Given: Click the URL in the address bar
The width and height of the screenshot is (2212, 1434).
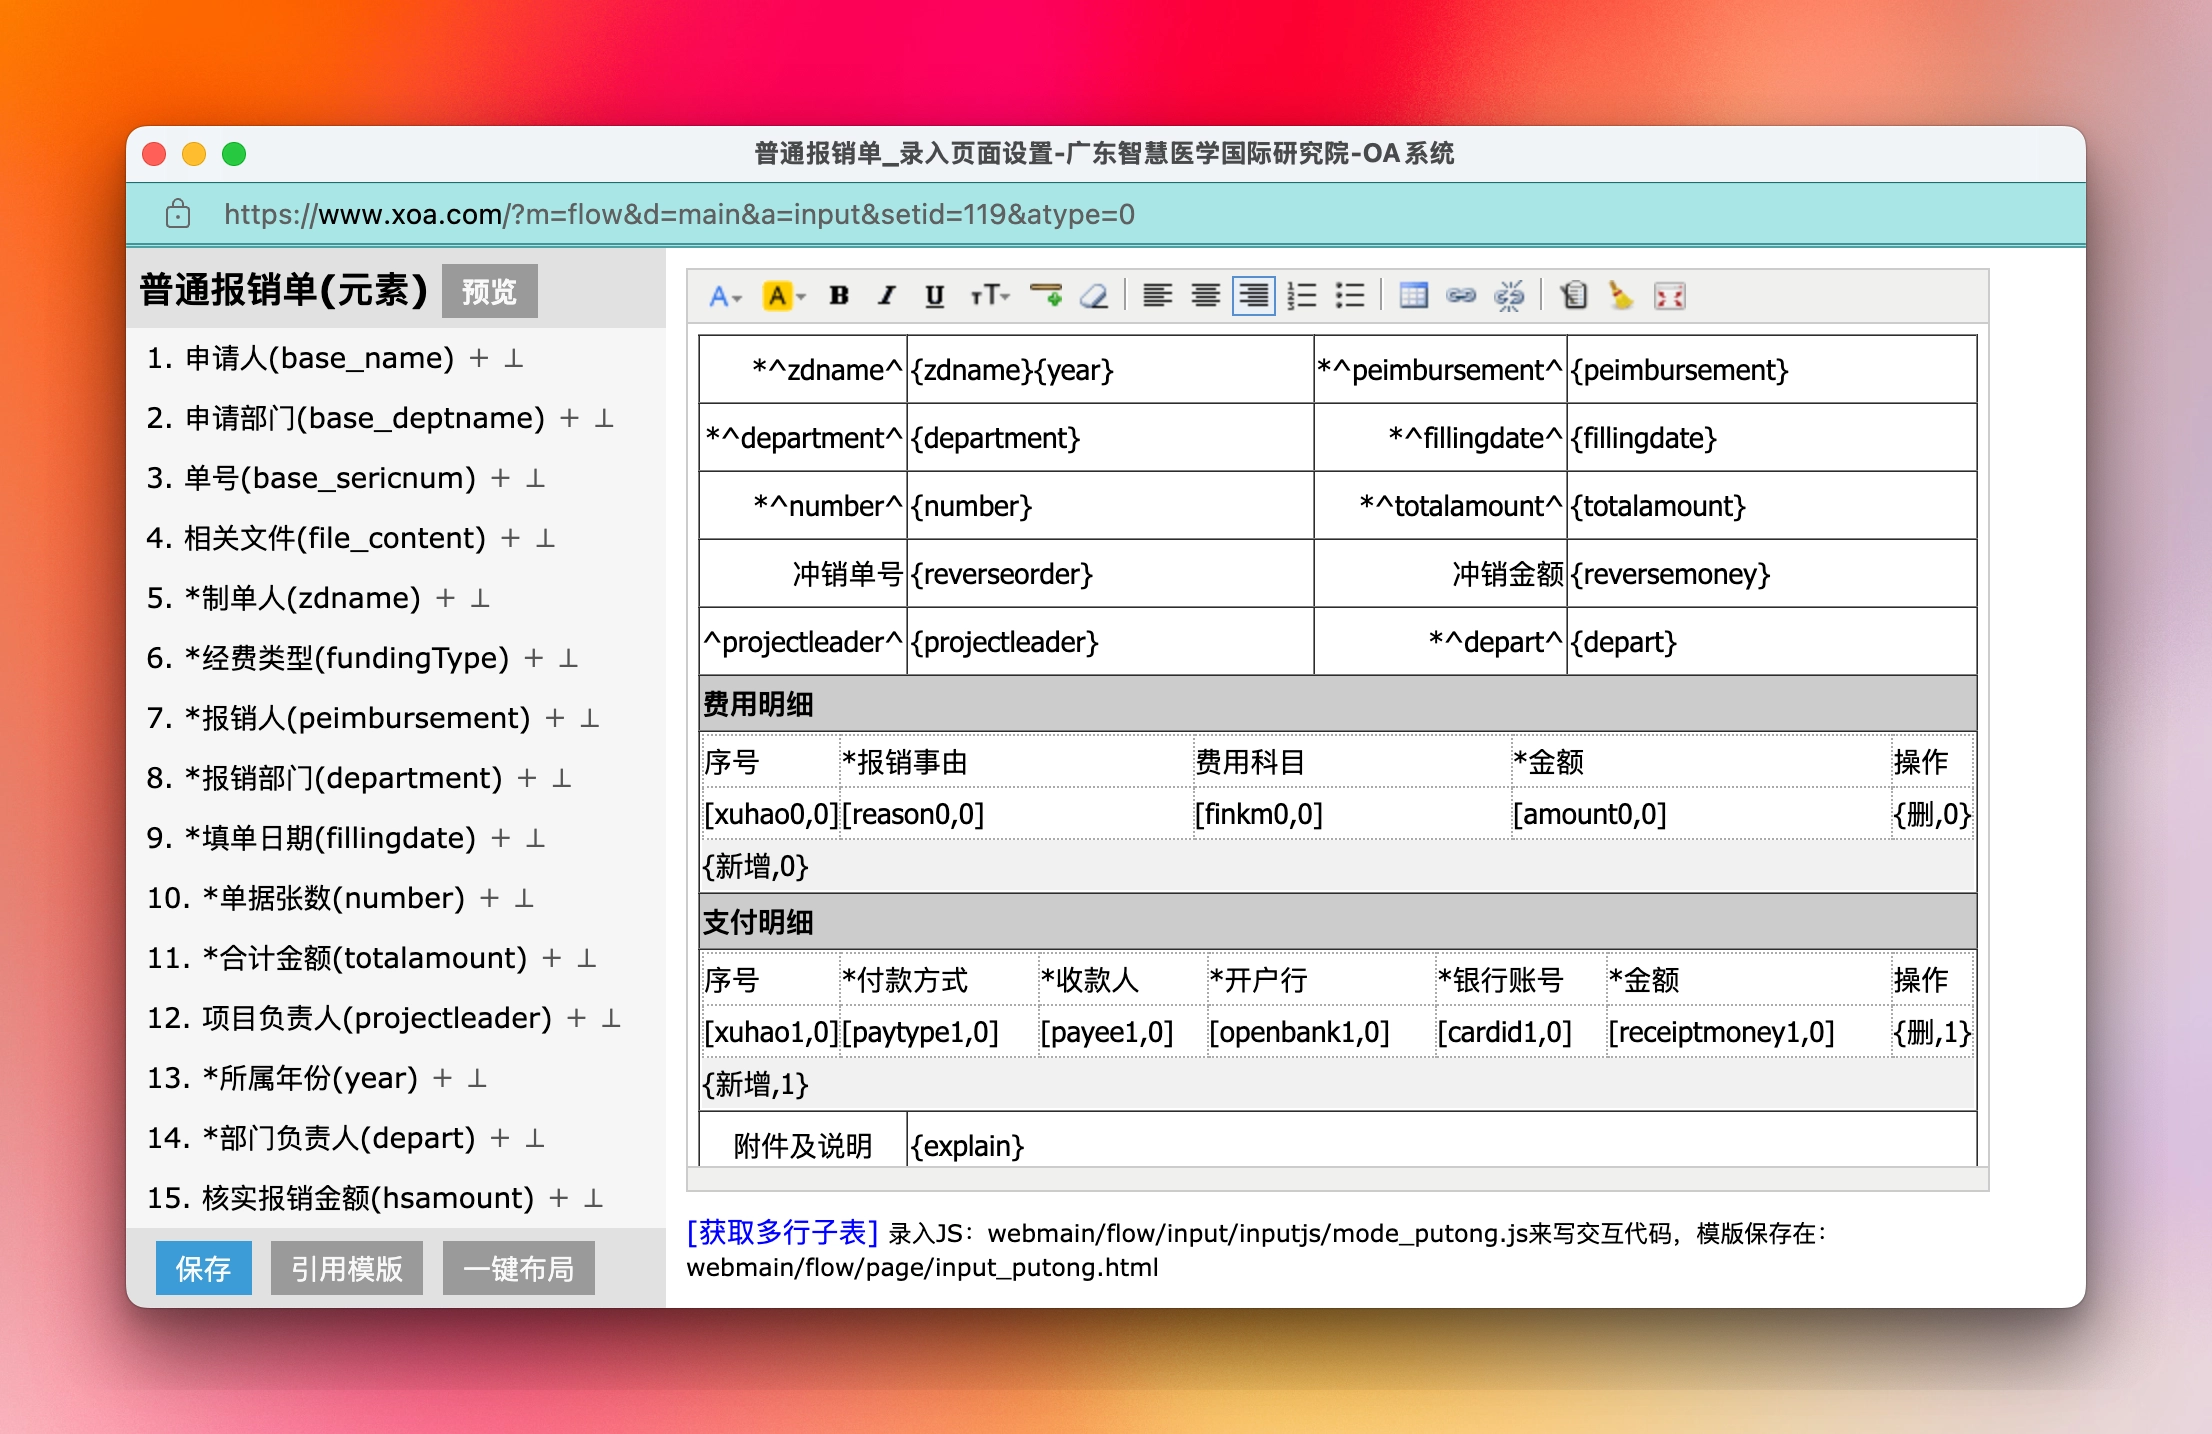Looking at the screenshot, I should (x=679, y=214).
